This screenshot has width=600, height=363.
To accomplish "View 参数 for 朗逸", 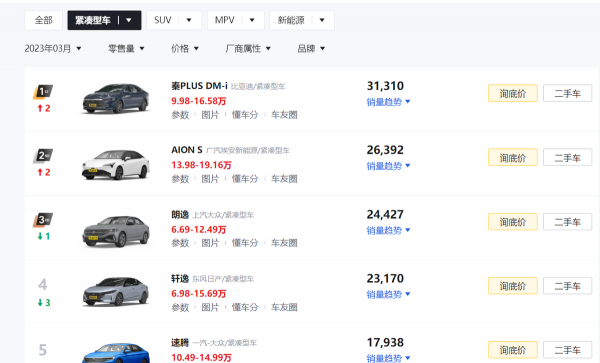I will click(180, 243).
